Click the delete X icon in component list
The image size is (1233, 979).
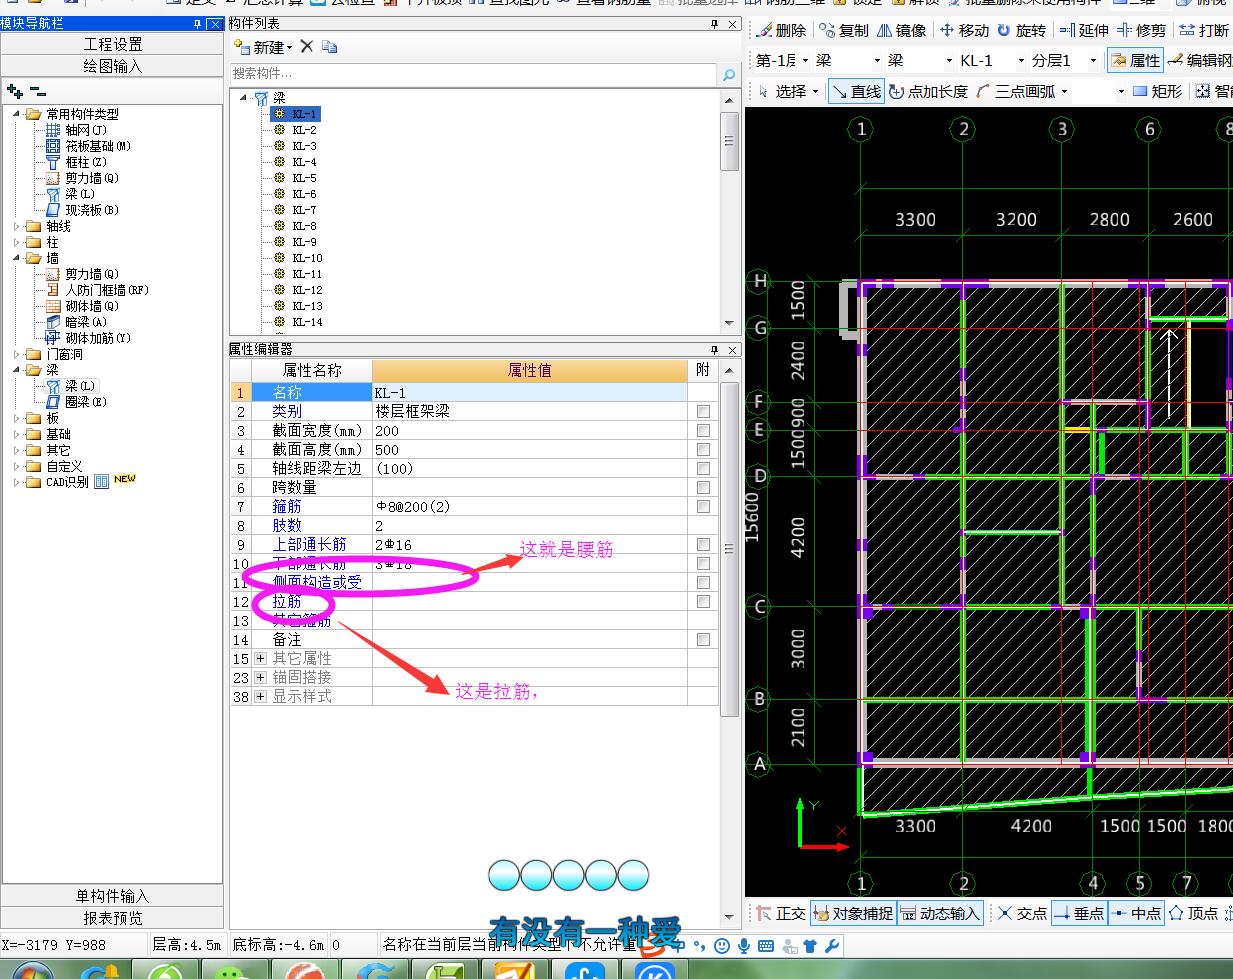point(307,46)
